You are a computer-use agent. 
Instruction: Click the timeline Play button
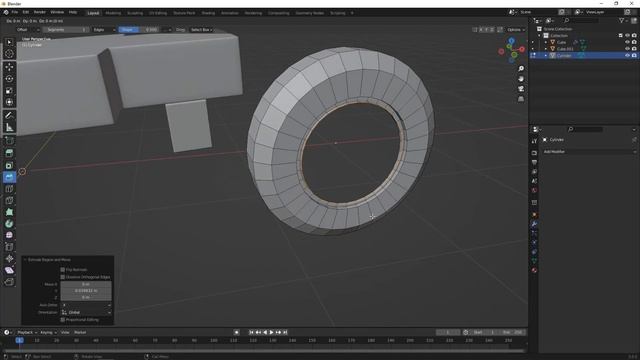point(272,332)
